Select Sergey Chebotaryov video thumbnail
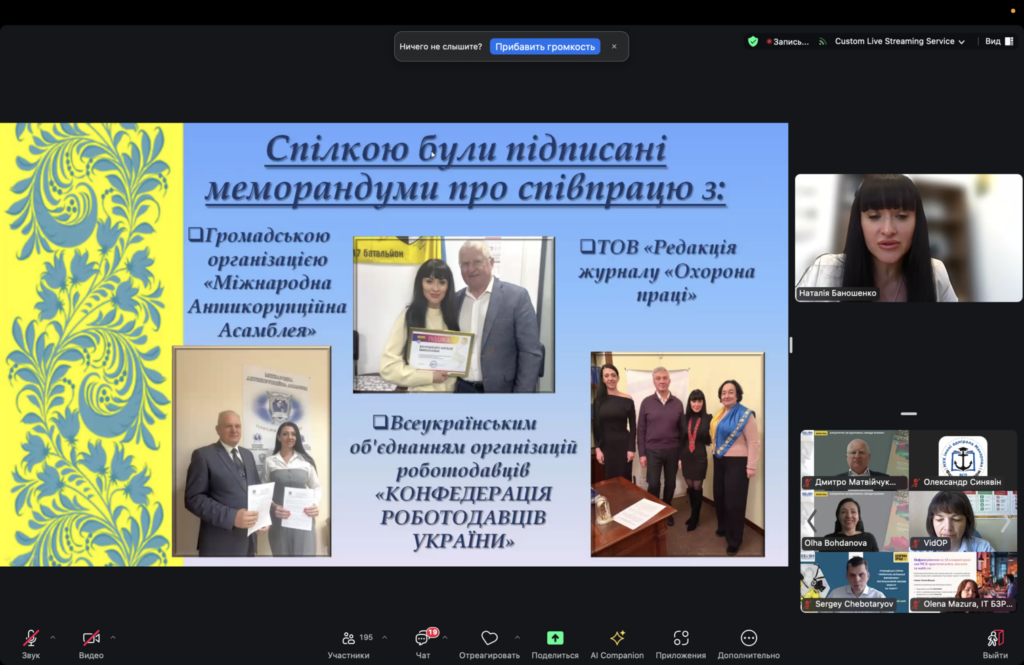Screen dimensions: 1024x665 point(854,582)
